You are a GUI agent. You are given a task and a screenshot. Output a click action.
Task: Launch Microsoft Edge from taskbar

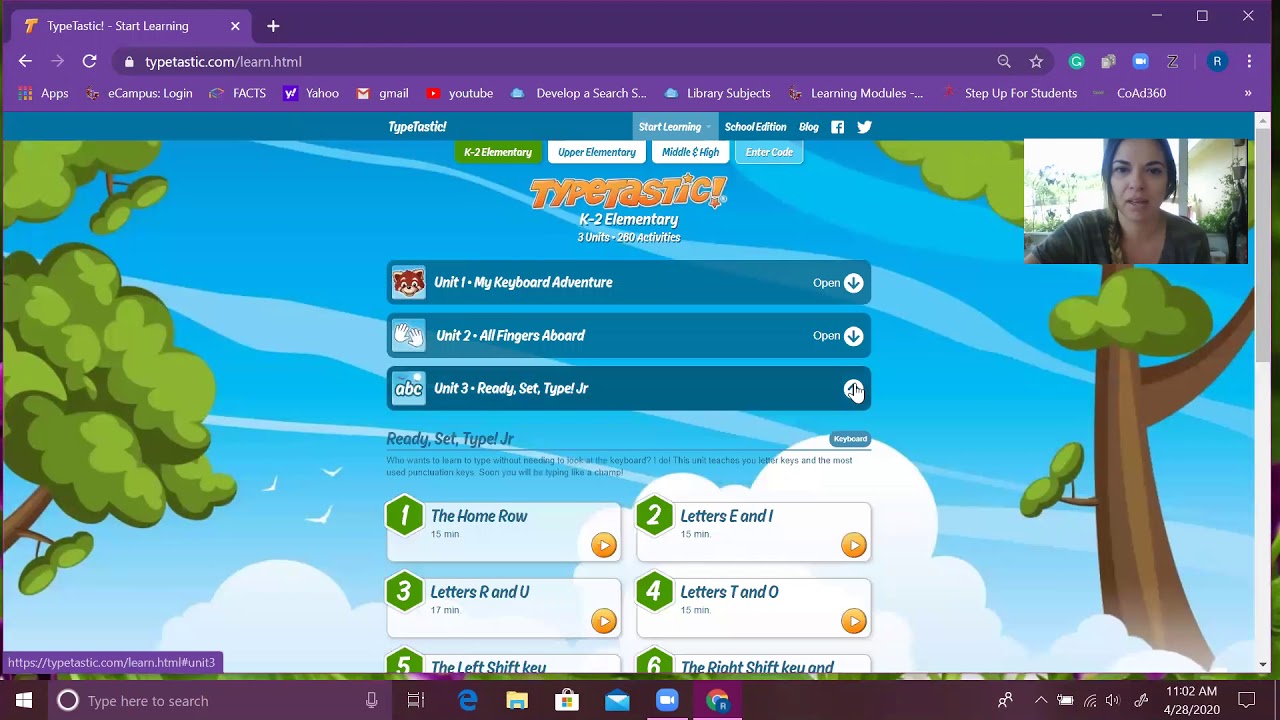click(x=467, y=700)
